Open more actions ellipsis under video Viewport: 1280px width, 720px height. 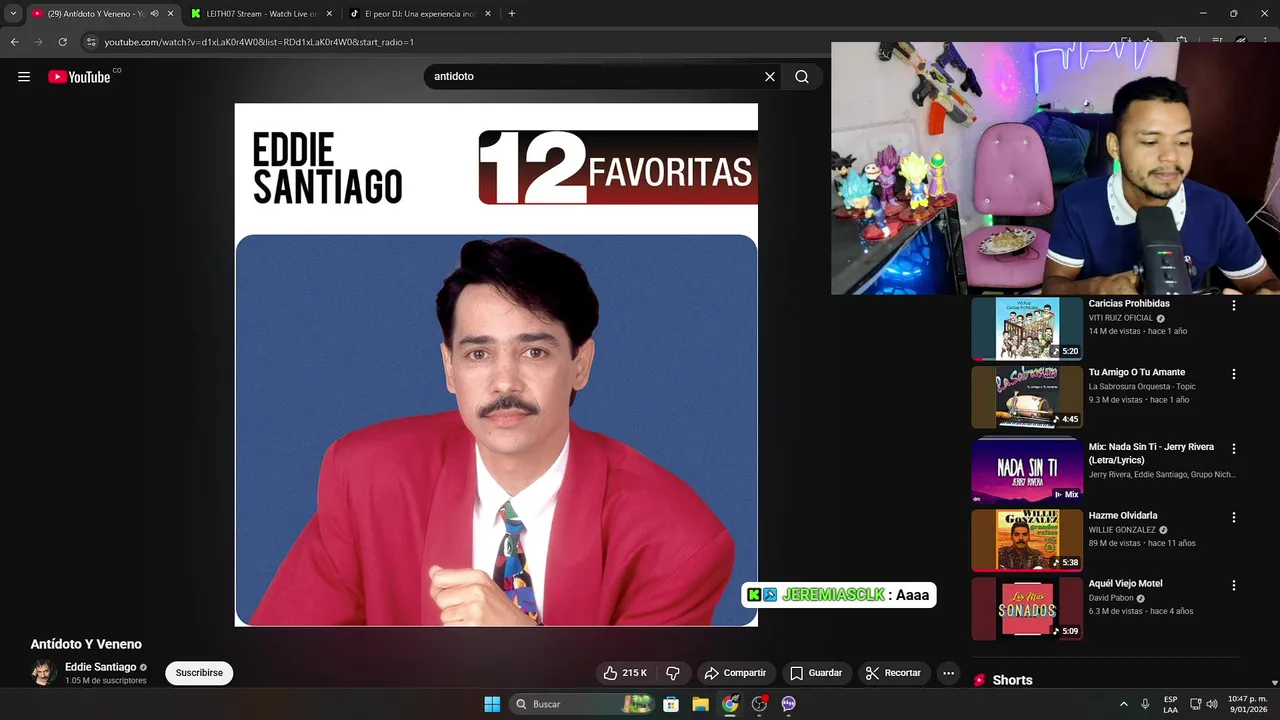tap(949, 673)
